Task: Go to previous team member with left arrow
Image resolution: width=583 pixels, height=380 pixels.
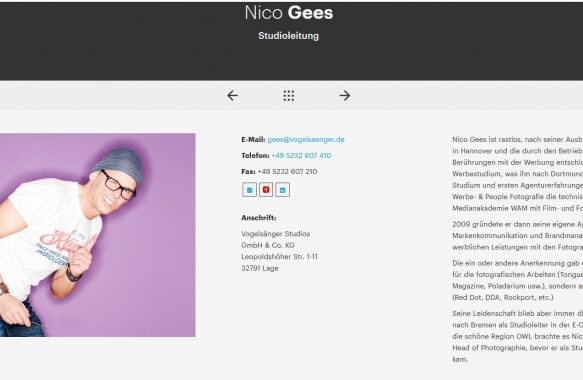Action: [233, 96]
